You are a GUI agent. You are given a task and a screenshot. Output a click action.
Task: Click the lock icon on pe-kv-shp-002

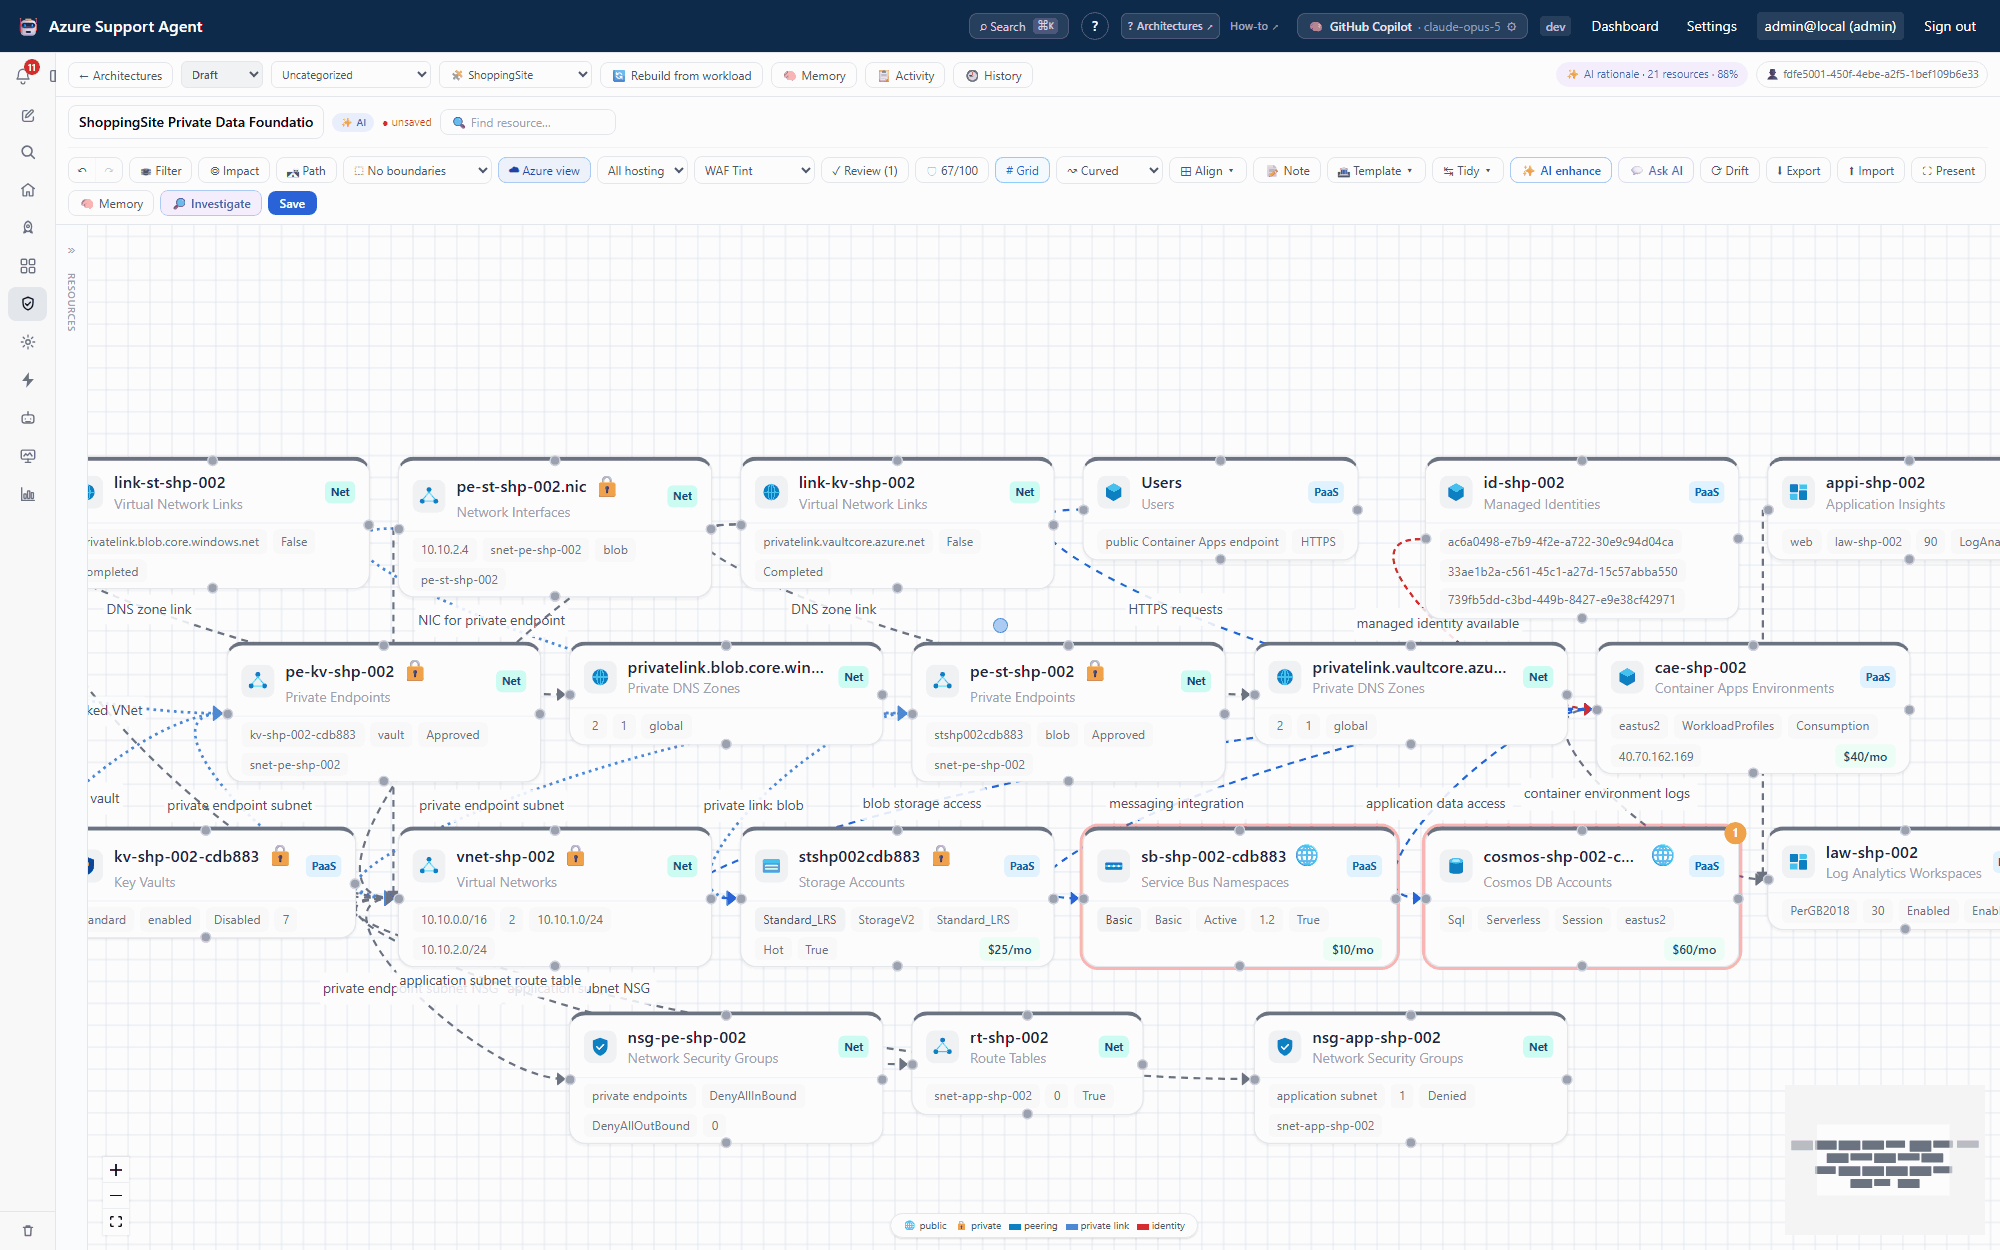(415, 671)
